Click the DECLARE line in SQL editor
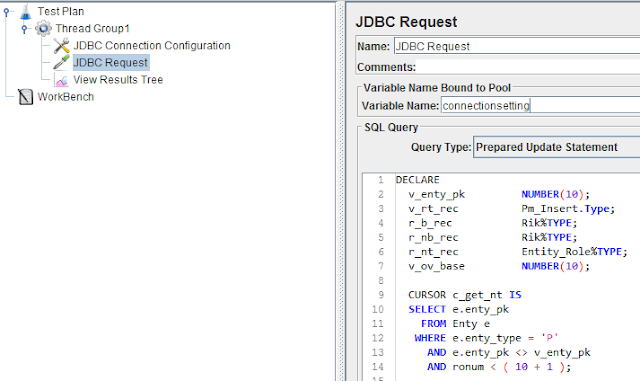640x381 pixels. (418, 180)
